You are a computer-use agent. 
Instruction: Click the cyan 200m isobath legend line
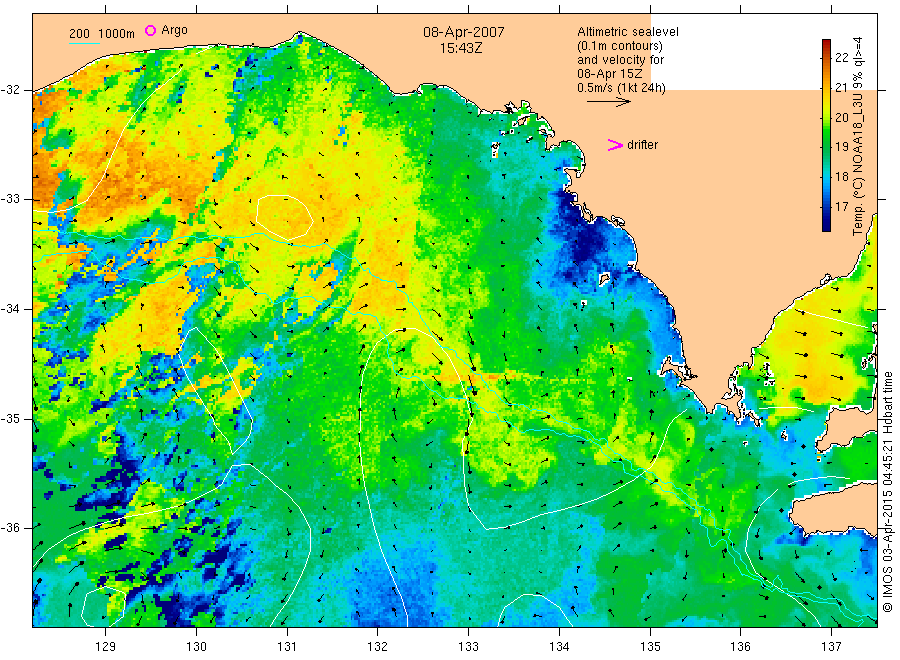(84, 44)
